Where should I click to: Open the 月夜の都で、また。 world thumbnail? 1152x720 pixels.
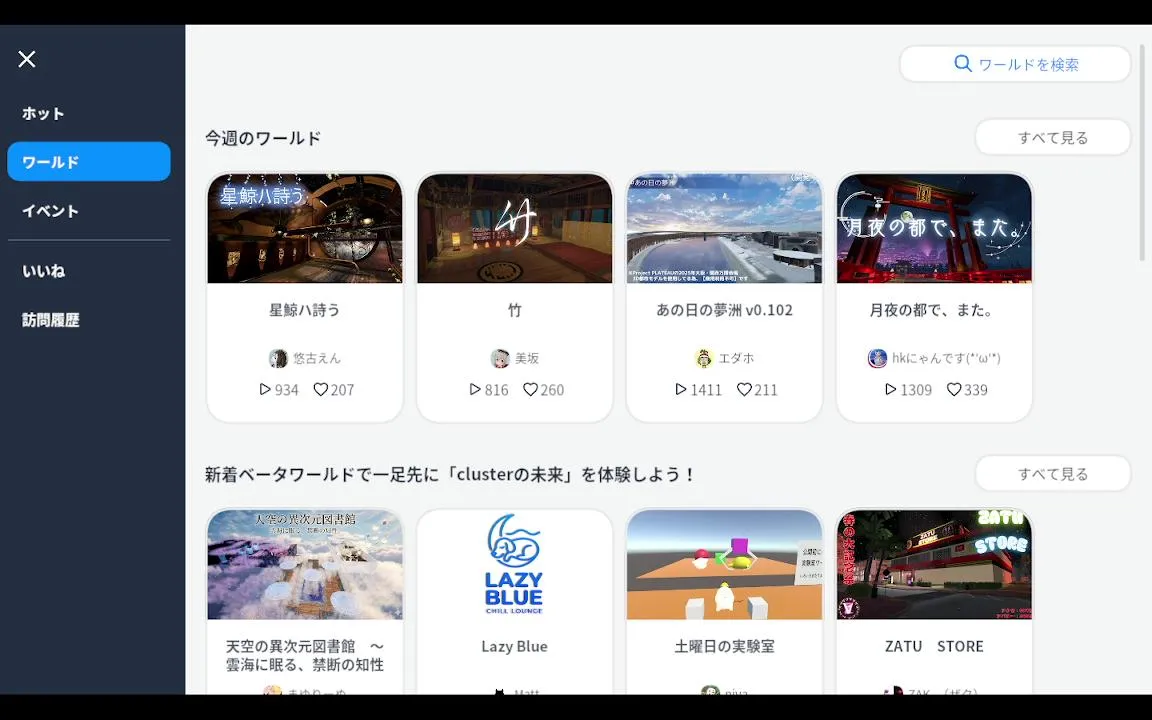coord(935,228)
